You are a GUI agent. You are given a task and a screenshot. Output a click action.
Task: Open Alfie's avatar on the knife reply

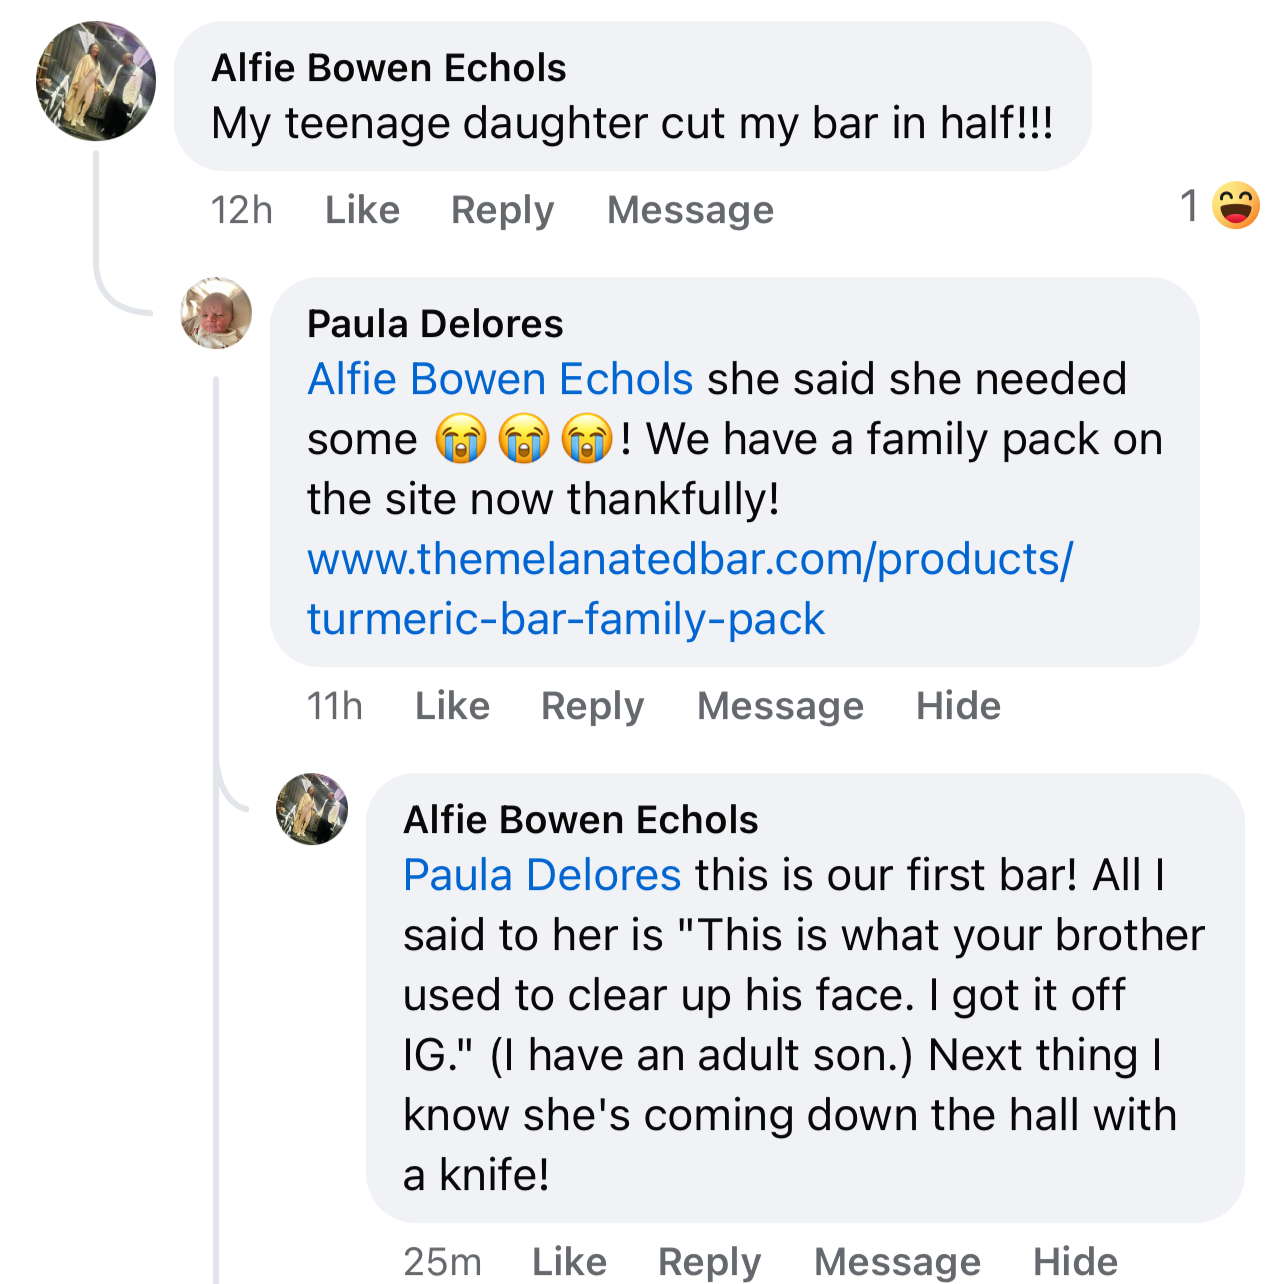point(312,809)
